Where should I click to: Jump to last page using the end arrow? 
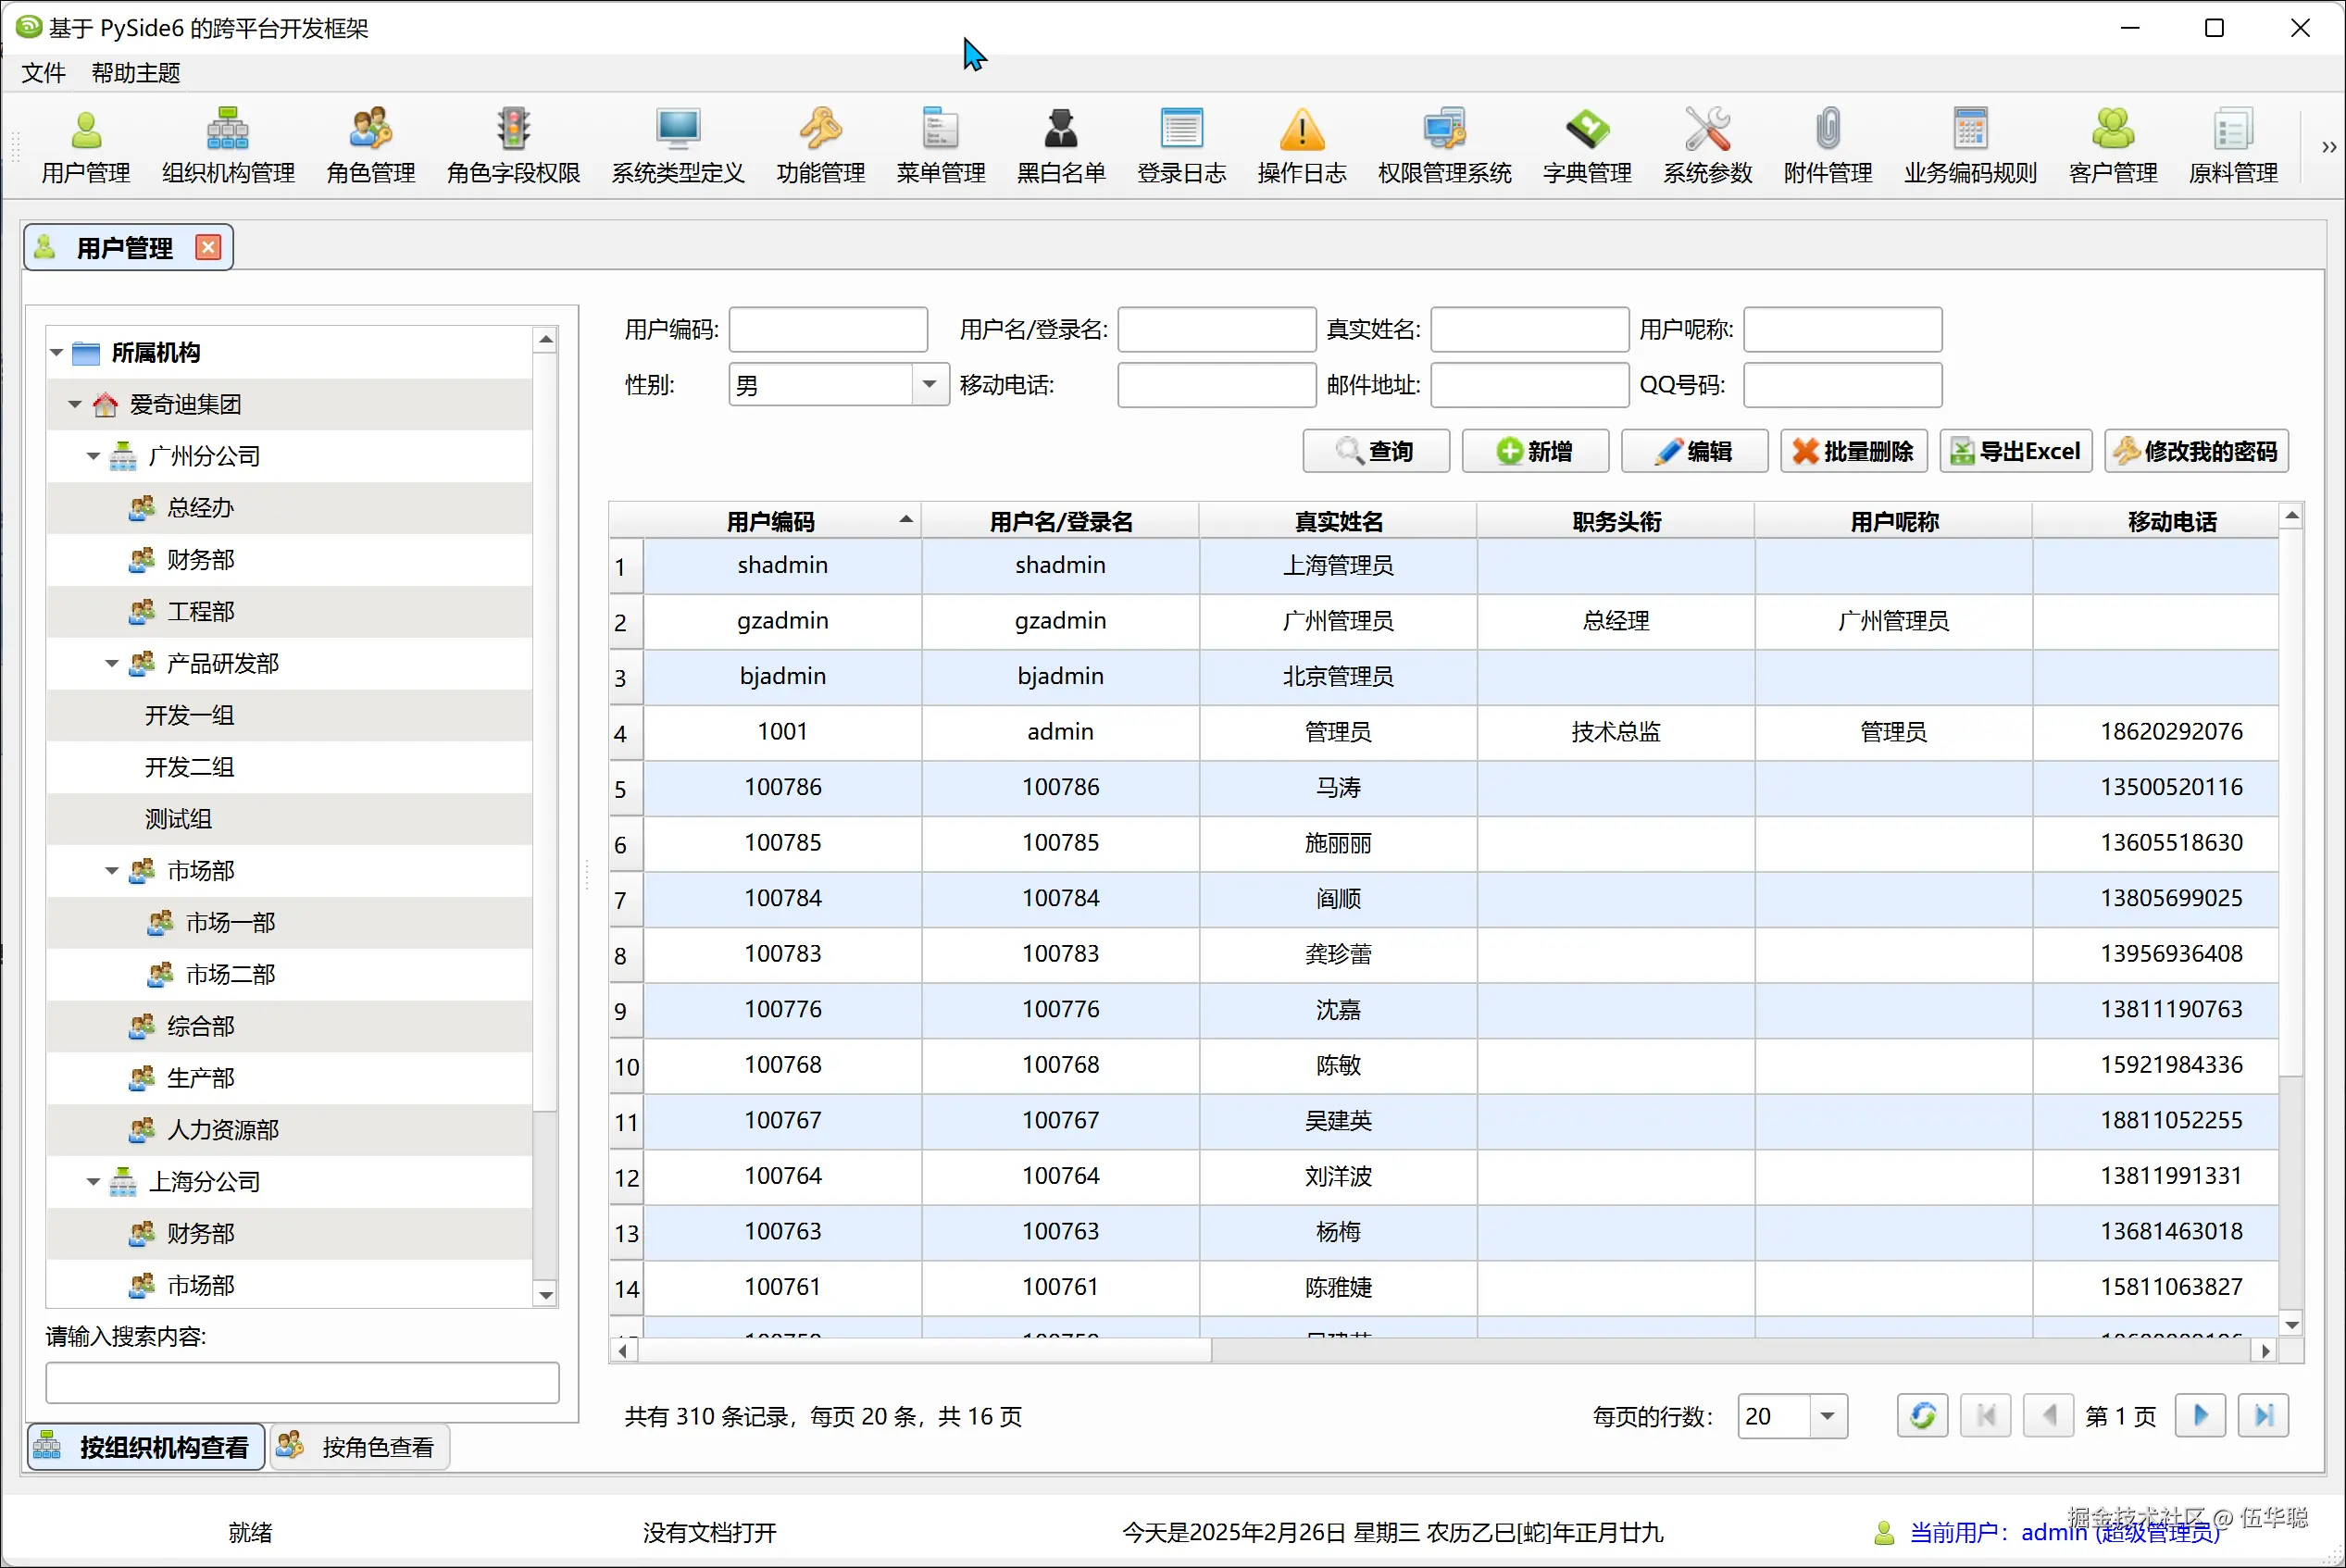(x=2263, y=1416)
